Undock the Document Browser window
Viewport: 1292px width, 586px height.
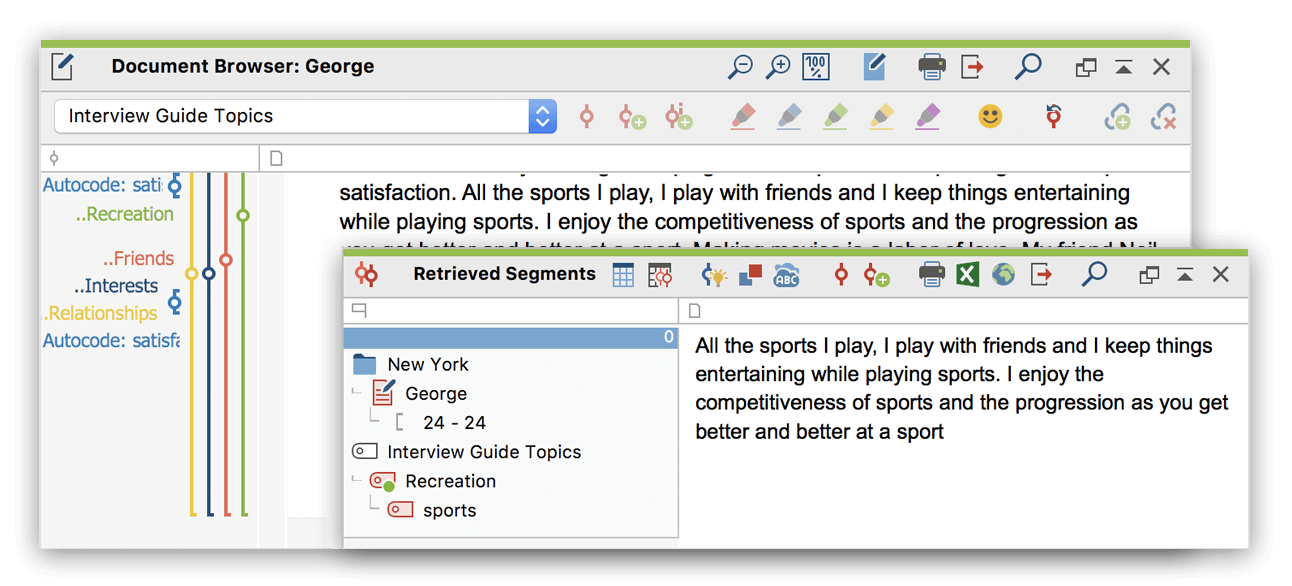tap(1086, 68)
